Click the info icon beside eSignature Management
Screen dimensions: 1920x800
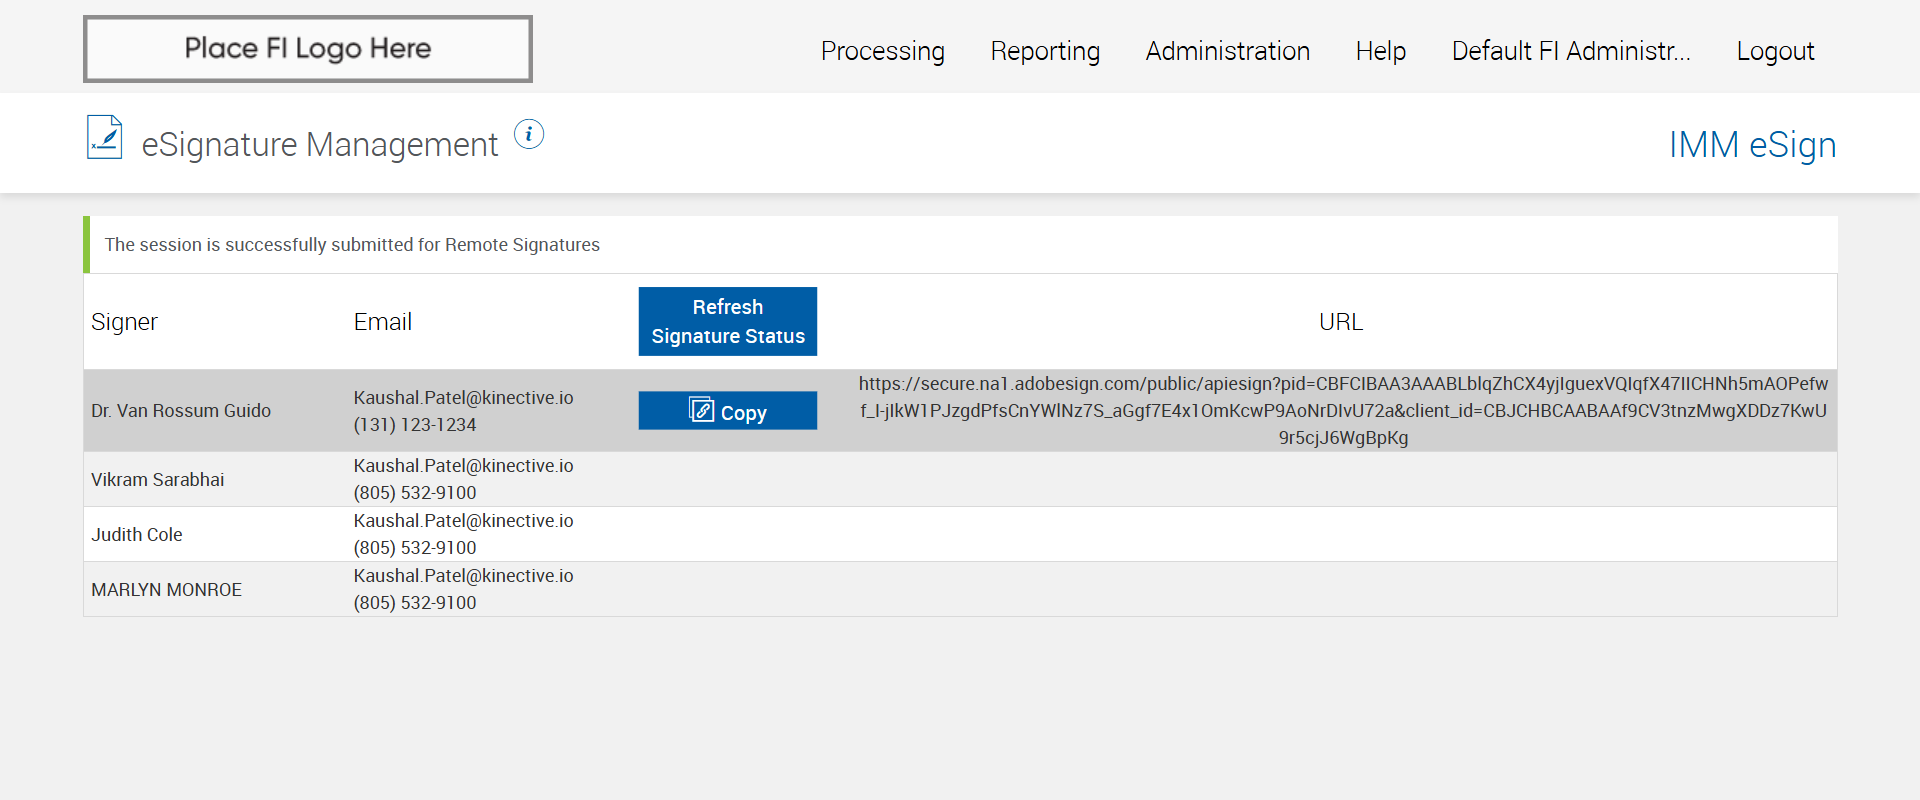click(529, 134)
